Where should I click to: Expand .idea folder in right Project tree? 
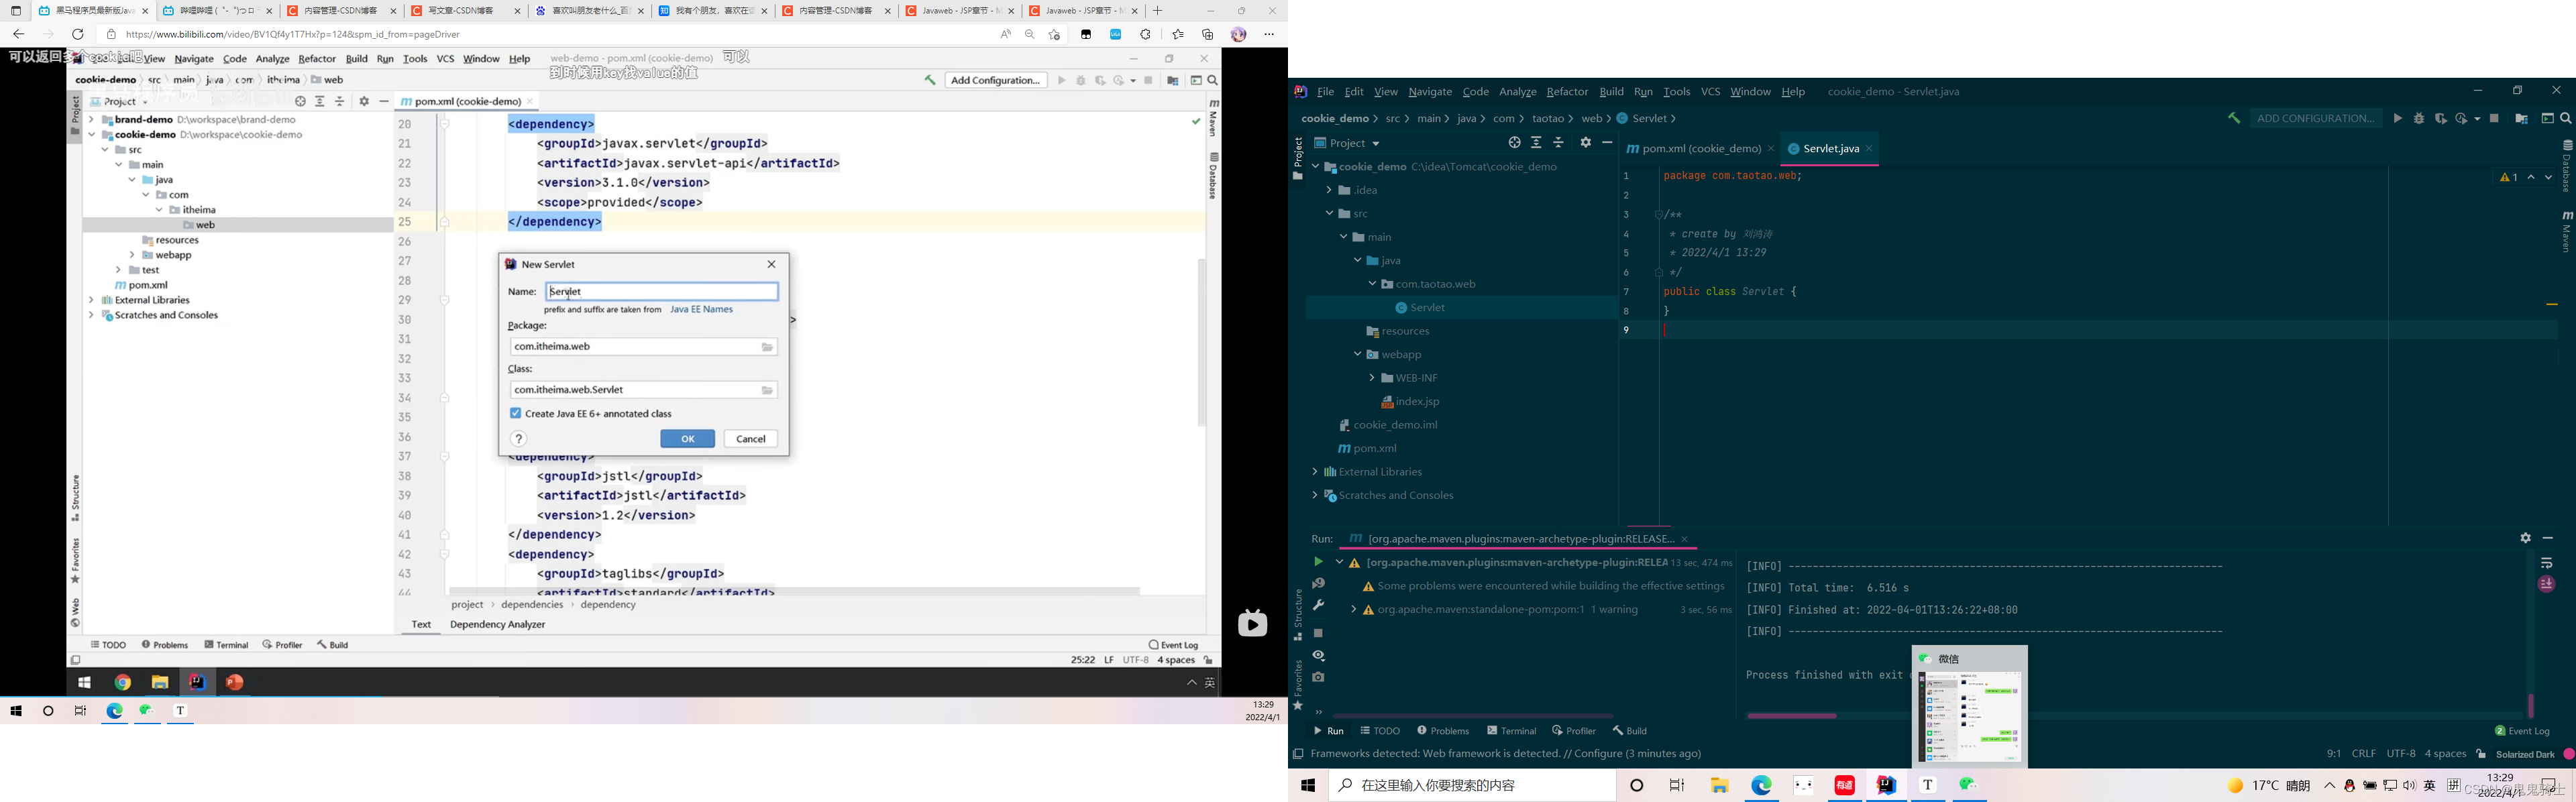pyautogui.click(x=1329, y=190)
